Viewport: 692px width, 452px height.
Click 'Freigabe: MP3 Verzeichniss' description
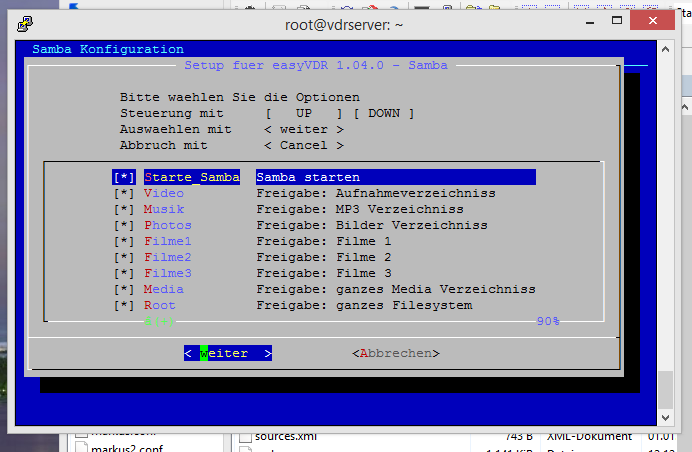click(360, 209)
